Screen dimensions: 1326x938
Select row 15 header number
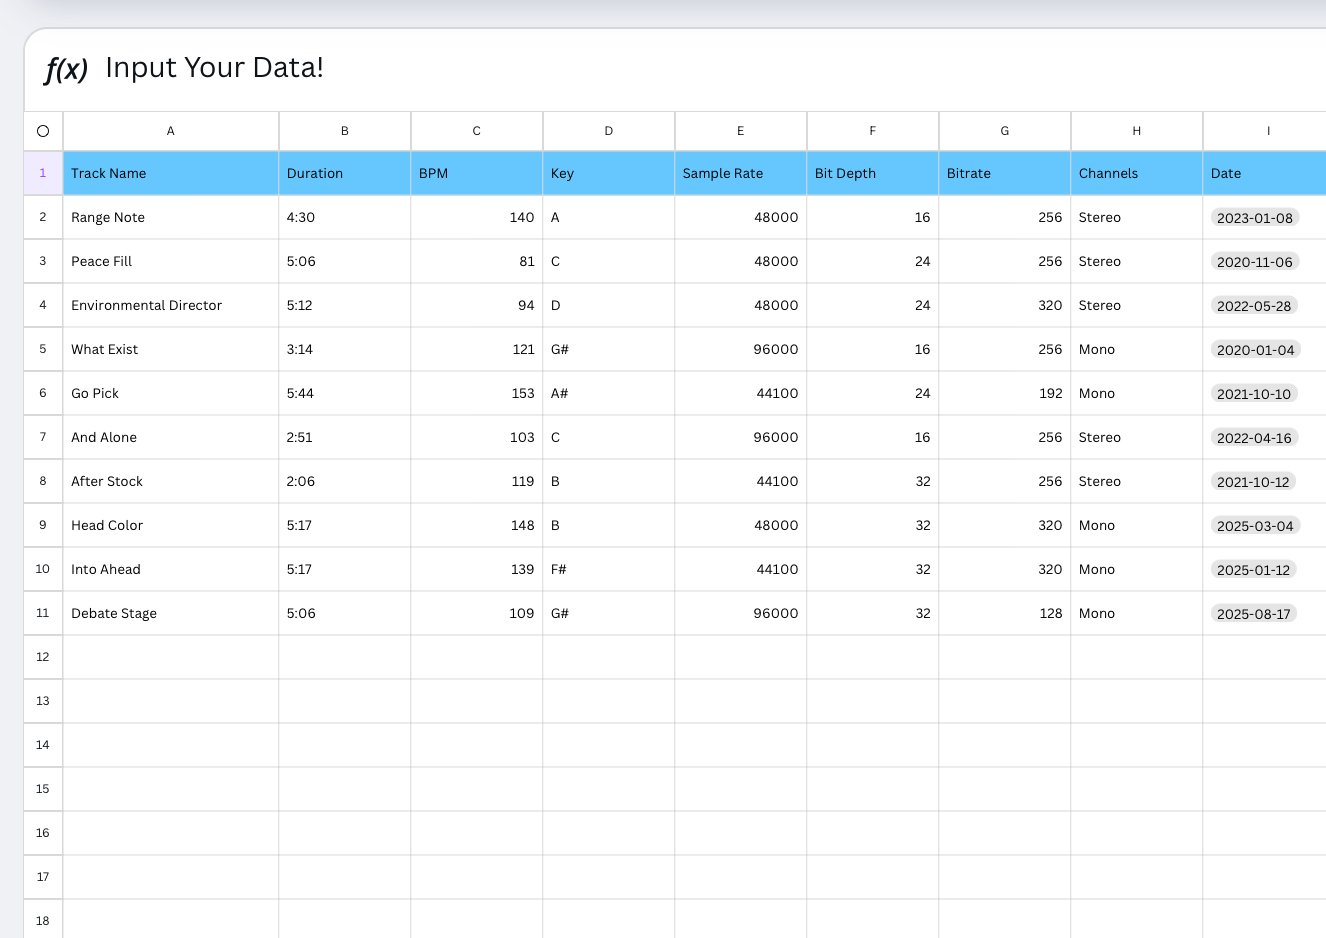click(x=43, y=789)
